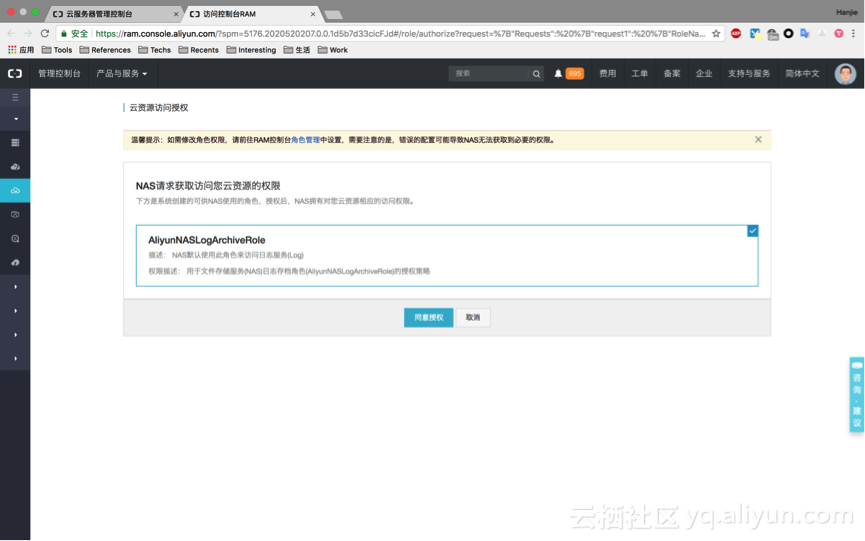Open the 备案 menu

point(671,73)
